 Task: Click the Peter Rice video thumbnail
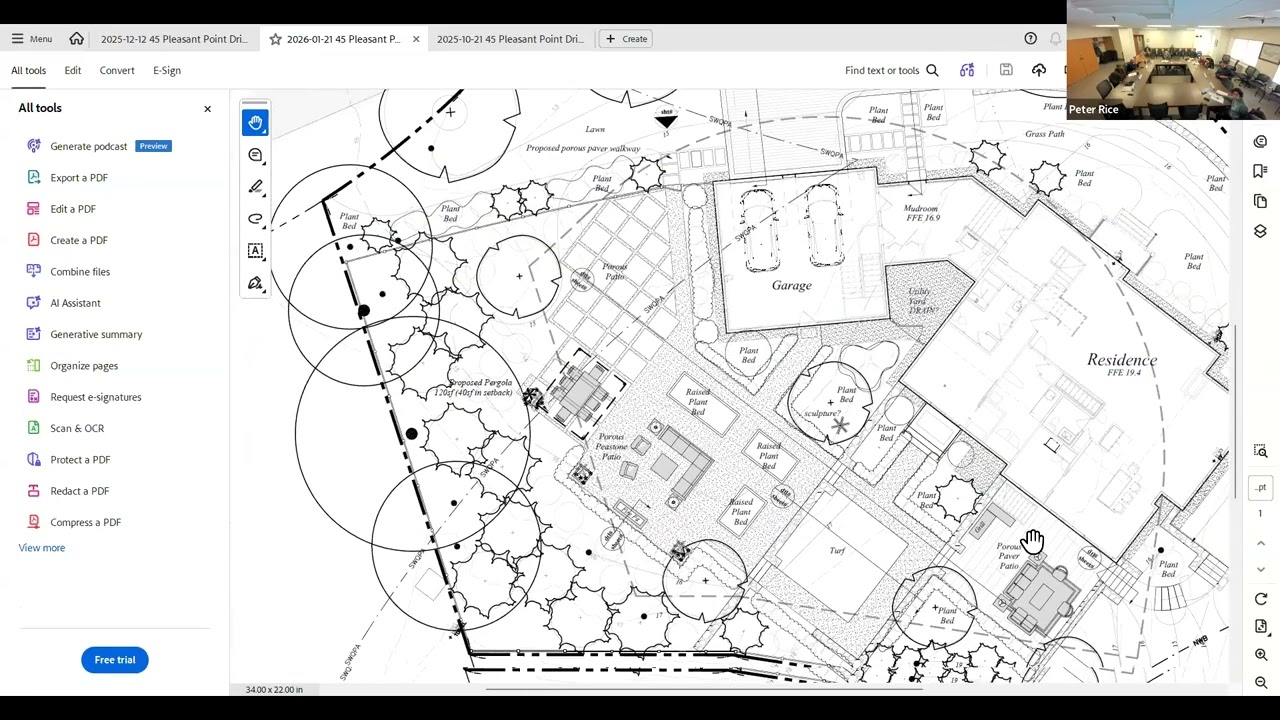(x=1173, y=60)
